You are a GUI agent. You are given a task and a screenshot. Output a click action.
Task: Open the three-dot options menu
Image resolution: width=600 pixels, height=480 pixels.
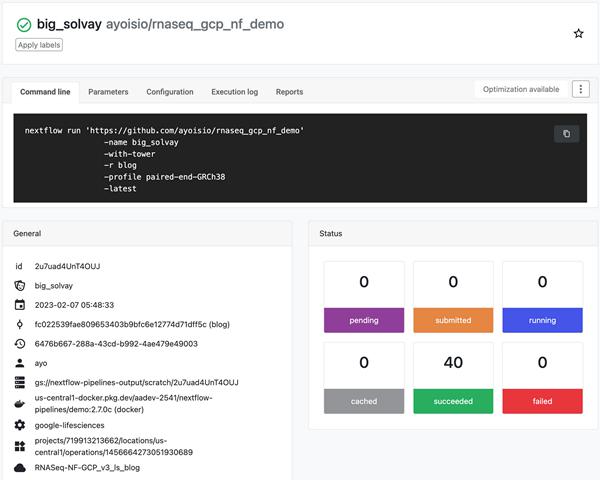[x=580, y=89]
